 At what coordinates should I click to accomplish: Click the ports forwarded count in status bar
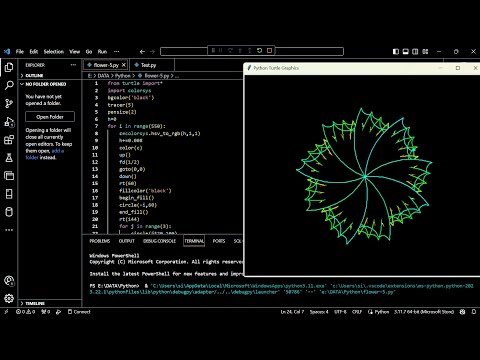pyautogui.click(x=45, y=312)
